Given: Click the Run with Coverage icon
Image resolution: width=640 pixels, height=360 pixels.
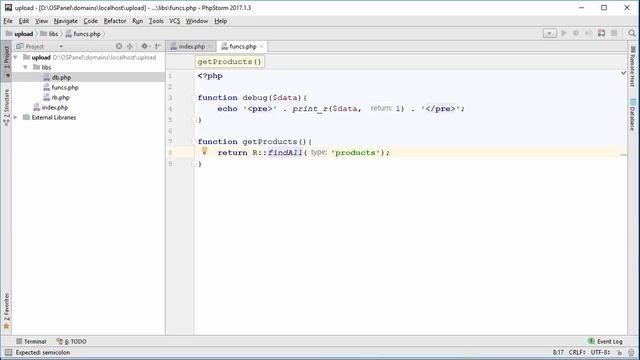Looking at the screenshot, I should coord(588,33).
